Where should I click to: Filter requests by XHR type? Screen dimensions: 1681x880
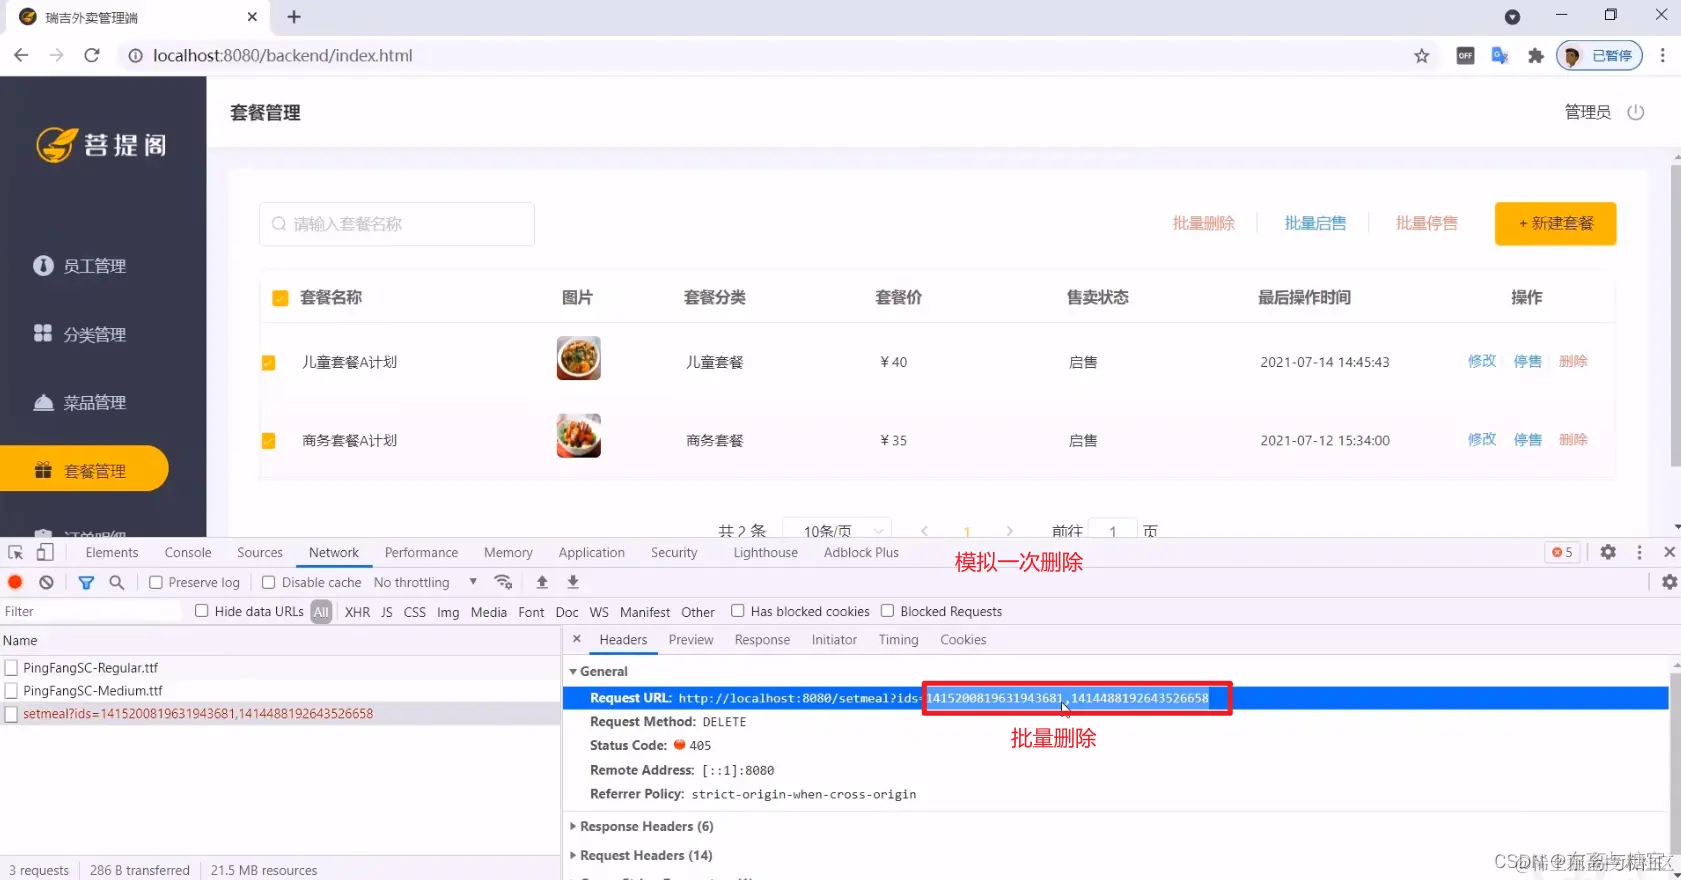[357, 612]
